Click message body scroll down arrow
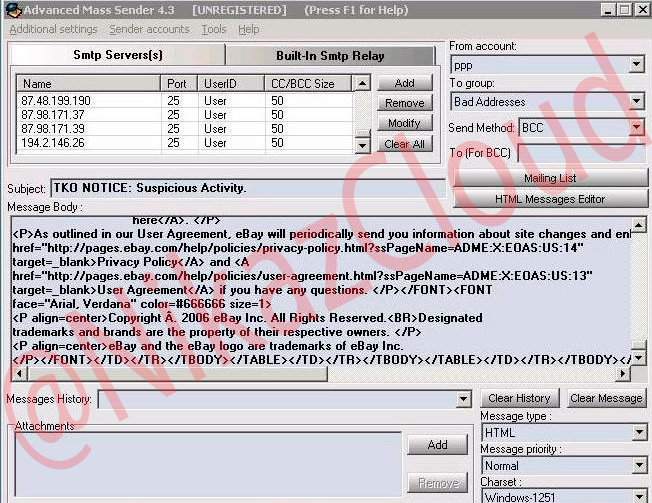The height and width of the screenshot is (503, 652). pos(638,358)
